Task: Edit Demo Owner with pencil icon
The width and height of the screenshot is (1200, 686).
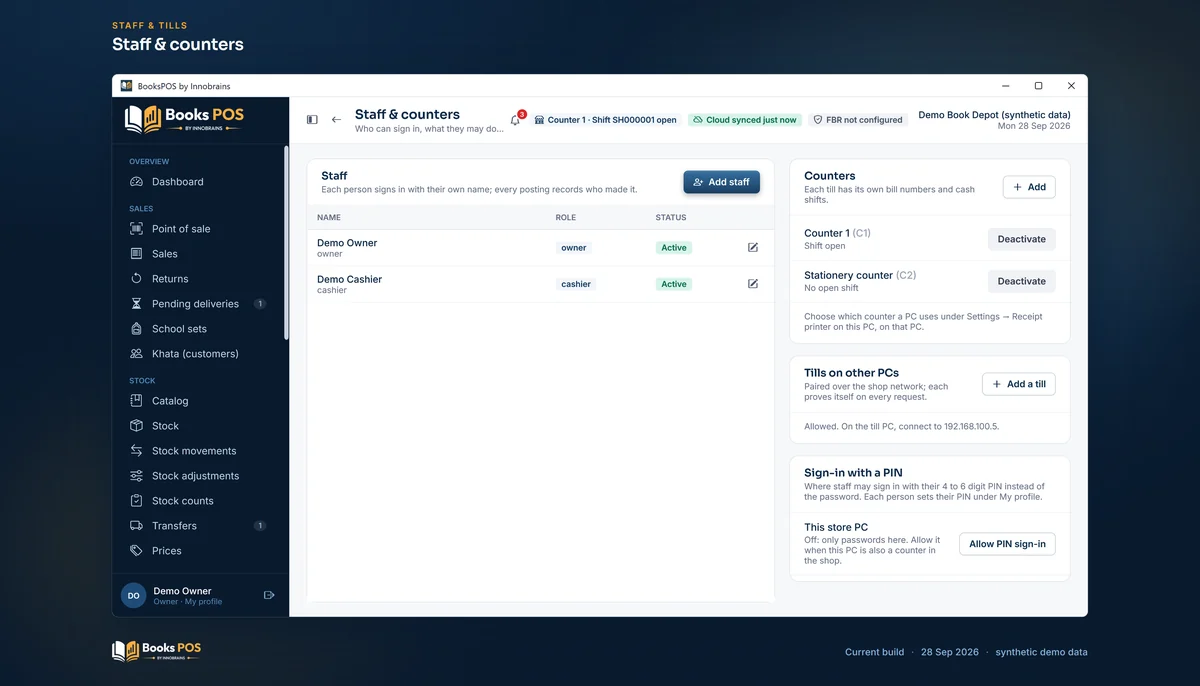Action: (x=753, y=248)
